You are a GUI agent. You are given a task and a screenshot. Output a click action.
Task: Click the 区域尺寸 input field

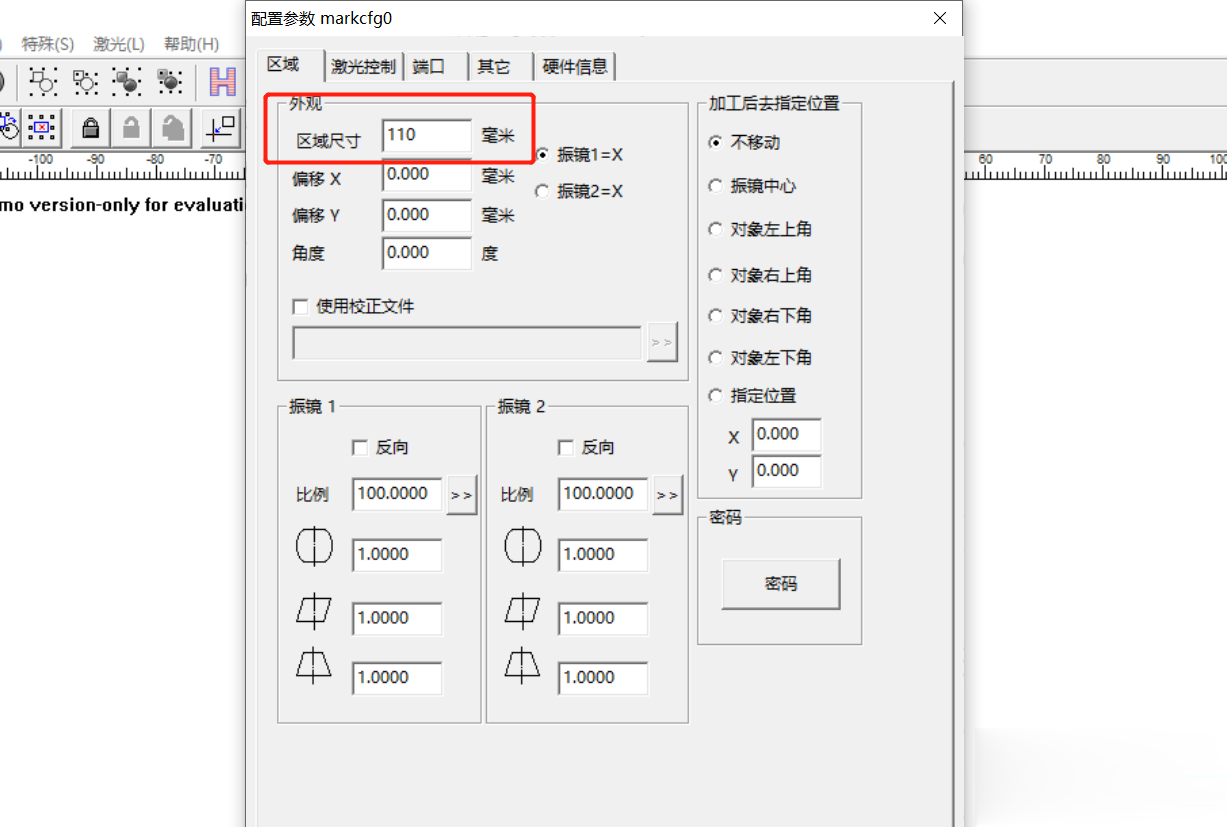click(427, 136)
